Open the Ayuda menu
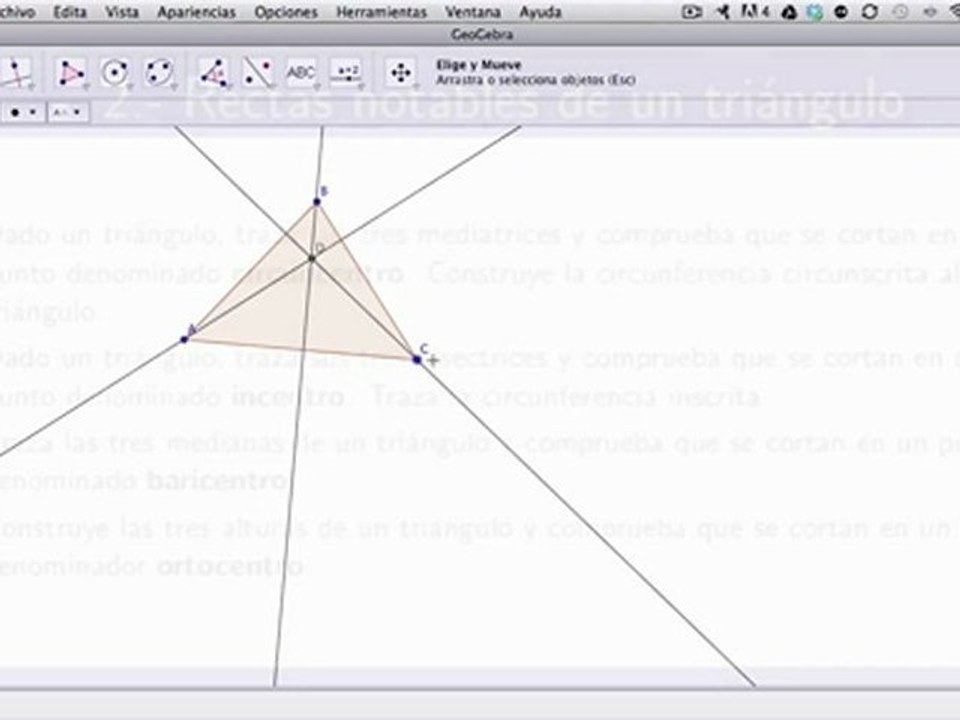 click(540, 12)
